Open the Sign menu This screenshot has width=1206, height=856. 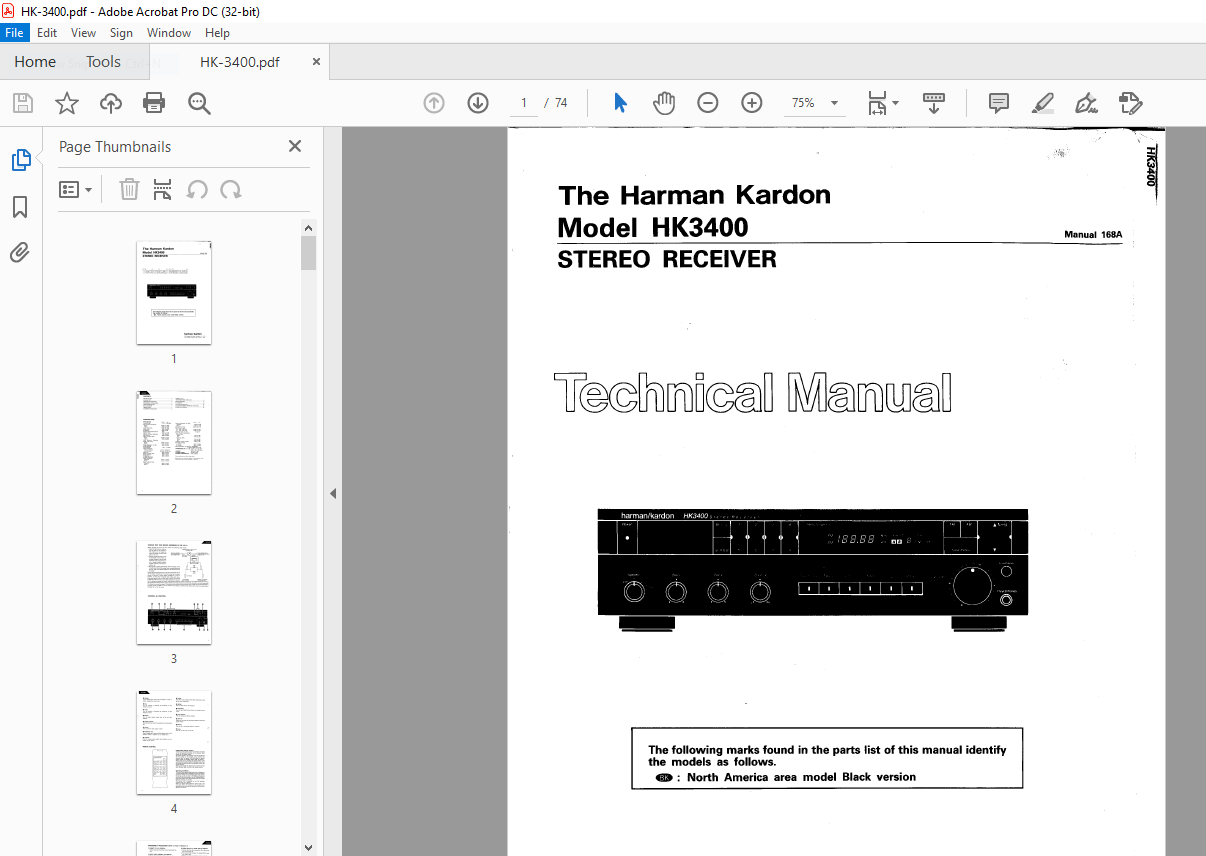click(121, 33)
